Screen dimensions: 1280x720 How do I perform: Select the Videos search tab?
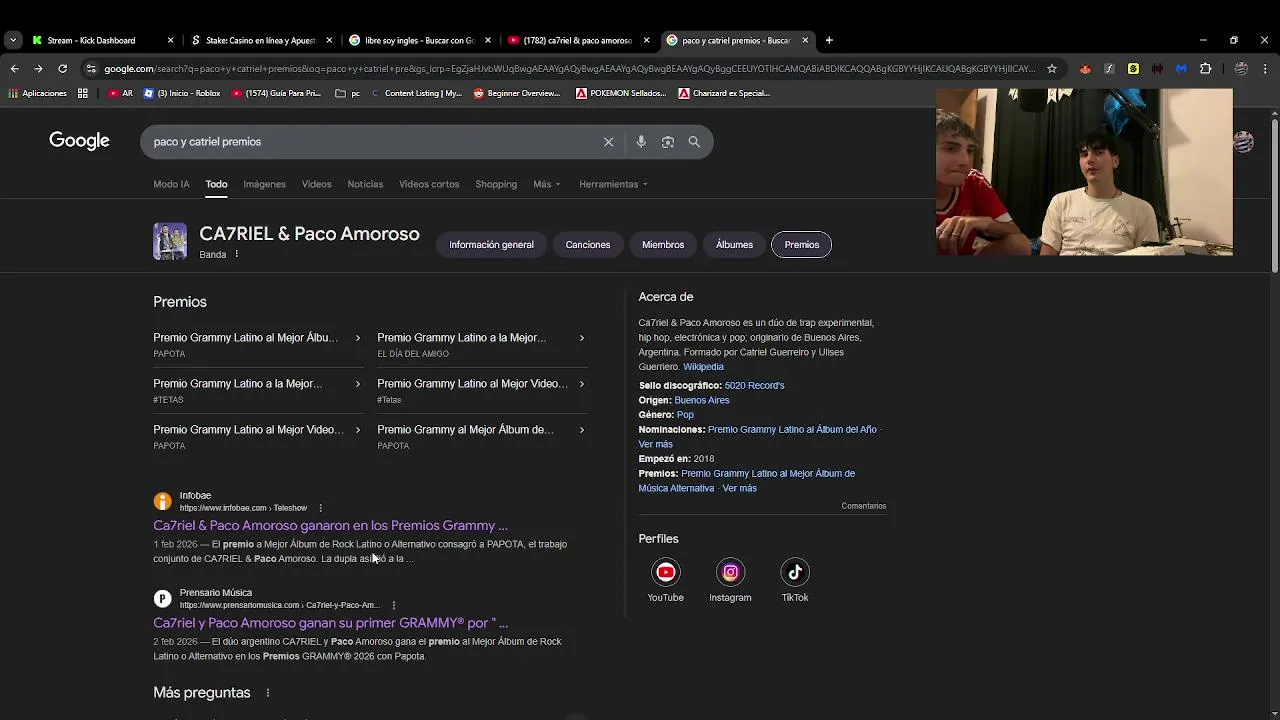coord(316,184)
